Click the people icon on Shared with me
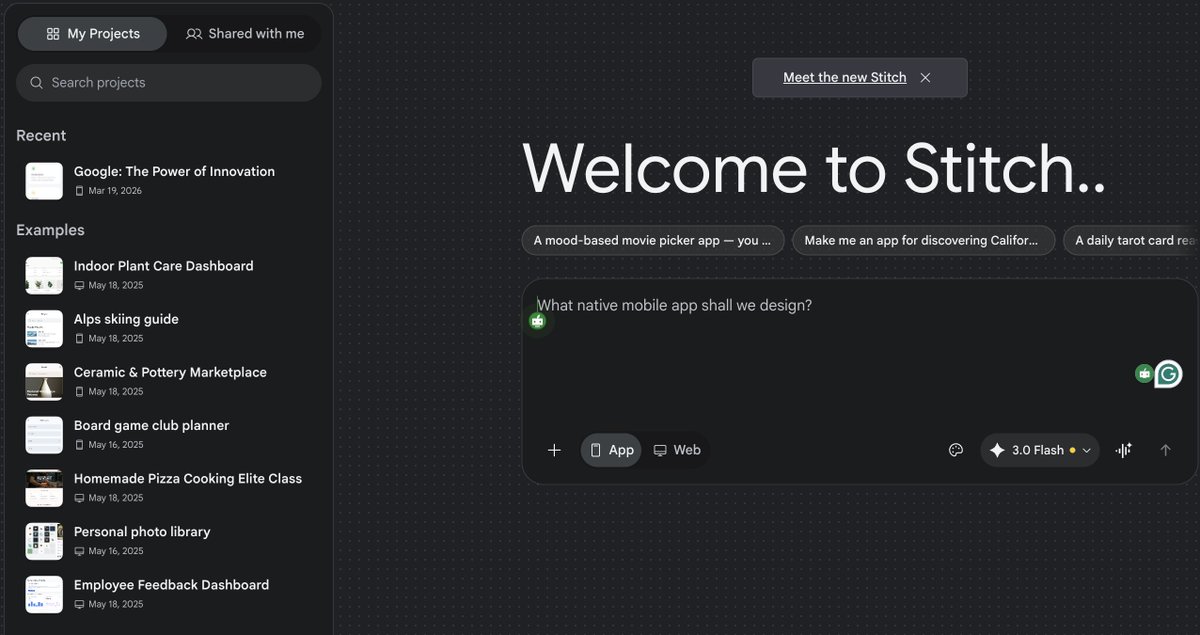The width and height of the screenshot is (1200, 635). point(194,34)
